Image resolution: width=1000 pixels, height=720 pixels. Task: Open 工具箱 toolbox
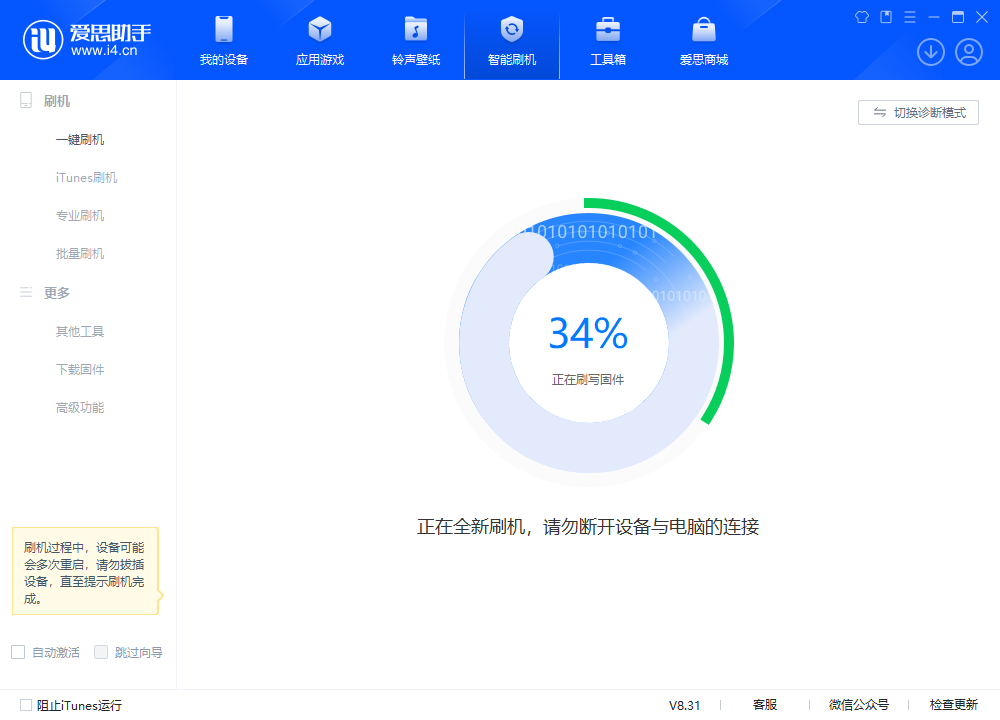(607, 40)
